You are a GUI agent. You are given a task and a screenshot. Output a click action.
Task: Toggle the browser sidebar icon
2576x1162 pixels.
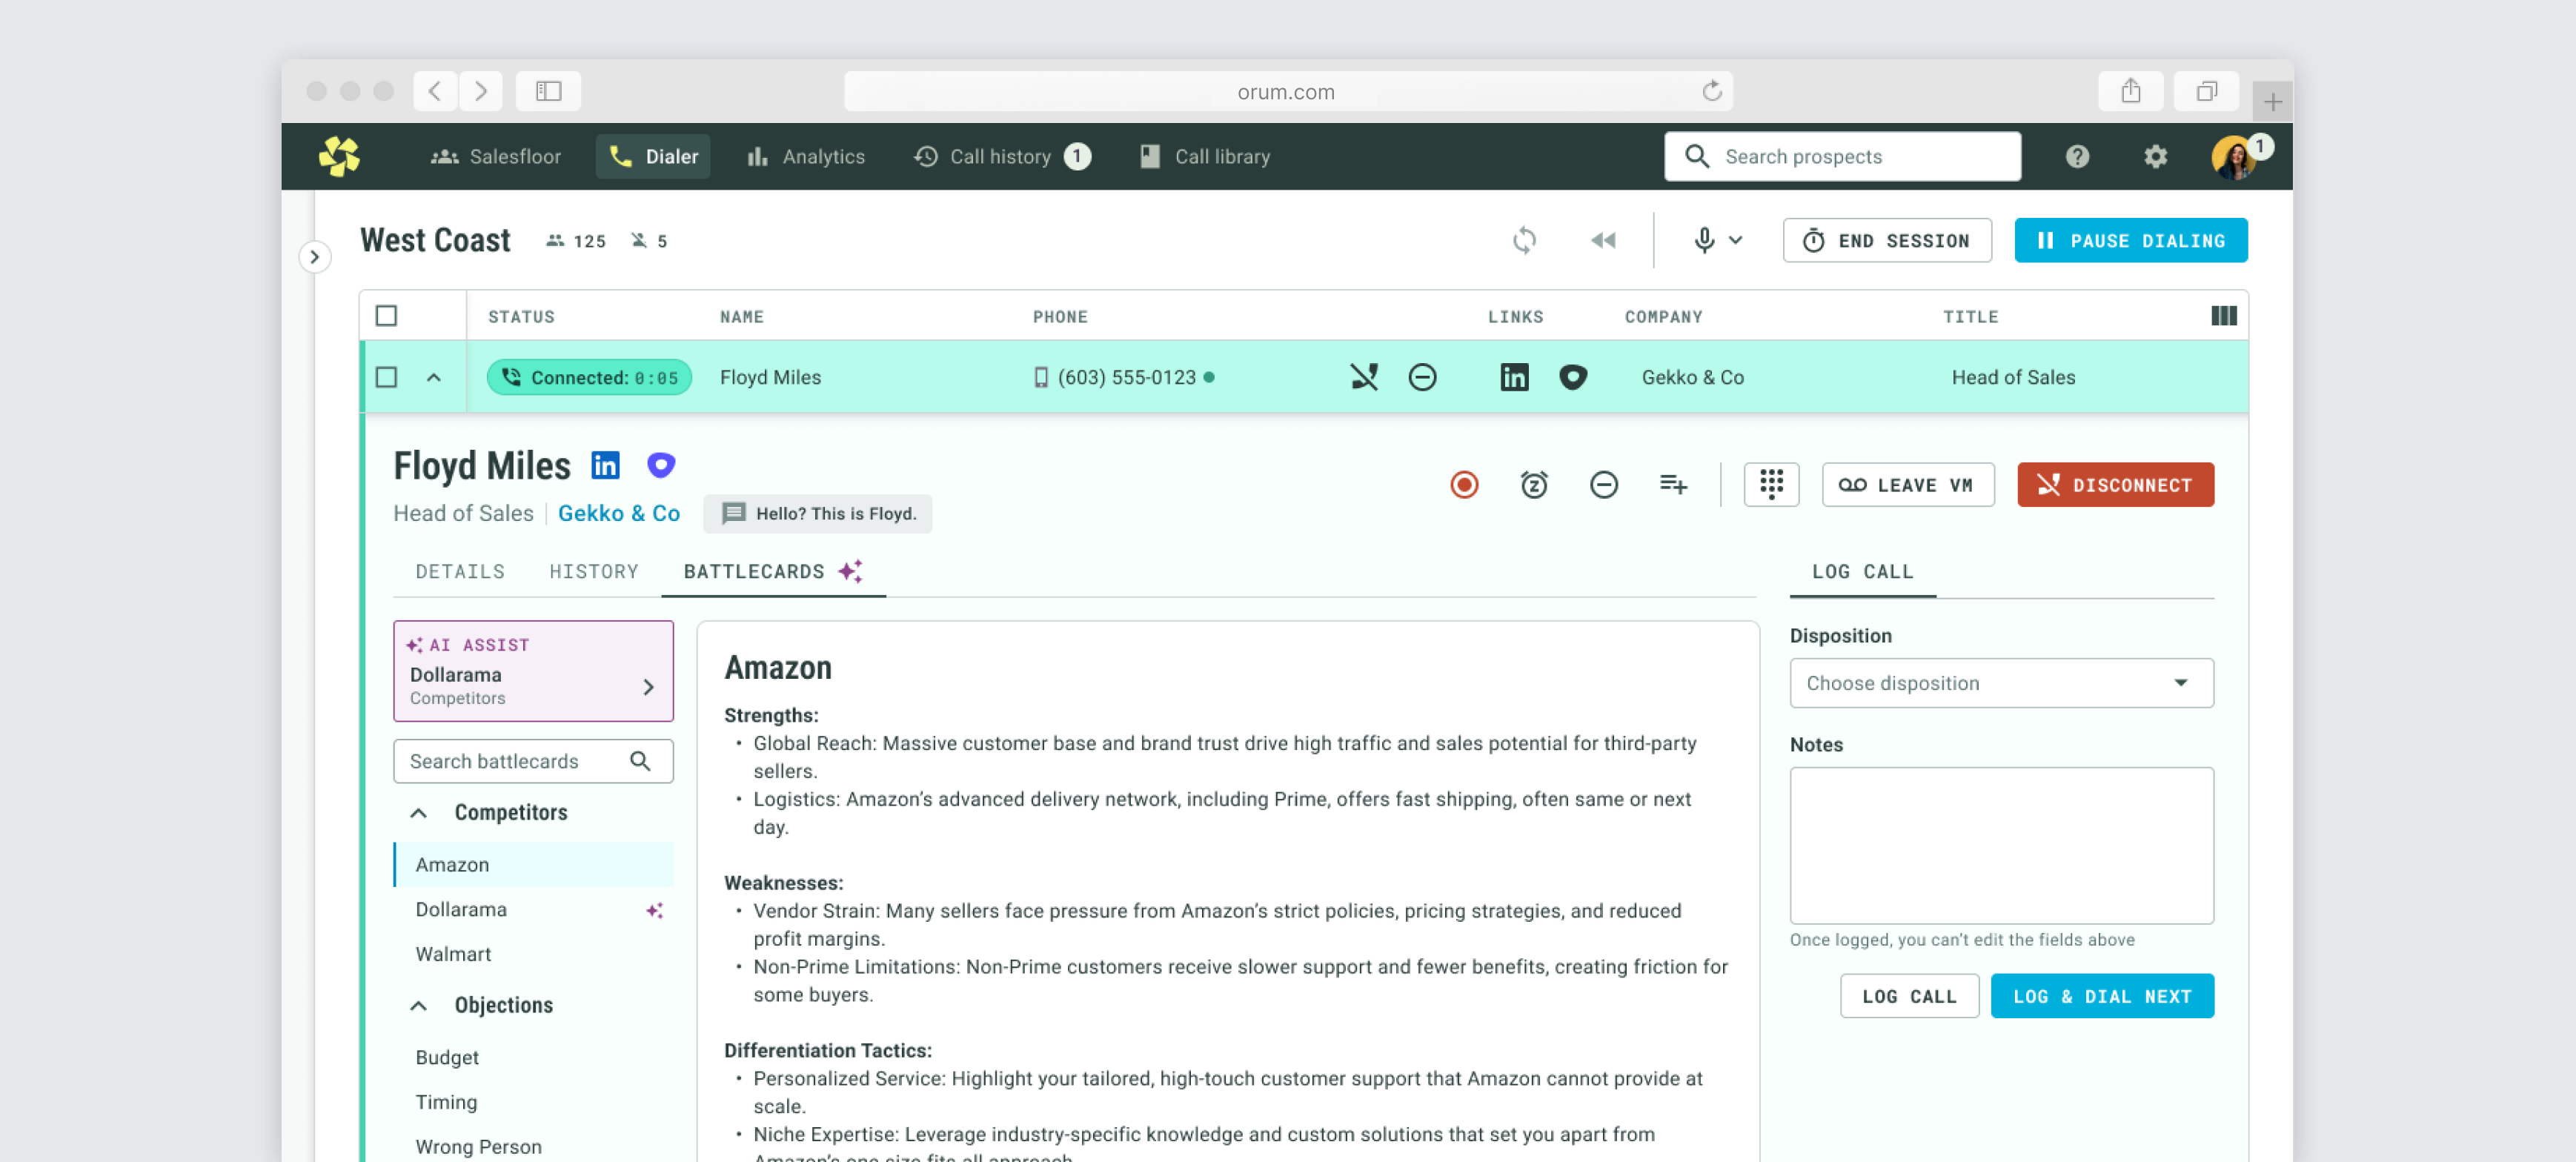548,91
